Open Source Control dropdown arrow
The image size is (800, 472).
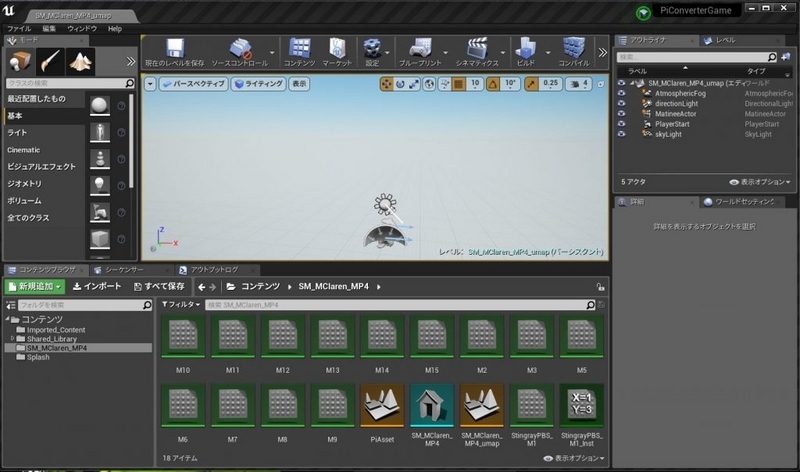pyautogui.click(x=272, y=53)
